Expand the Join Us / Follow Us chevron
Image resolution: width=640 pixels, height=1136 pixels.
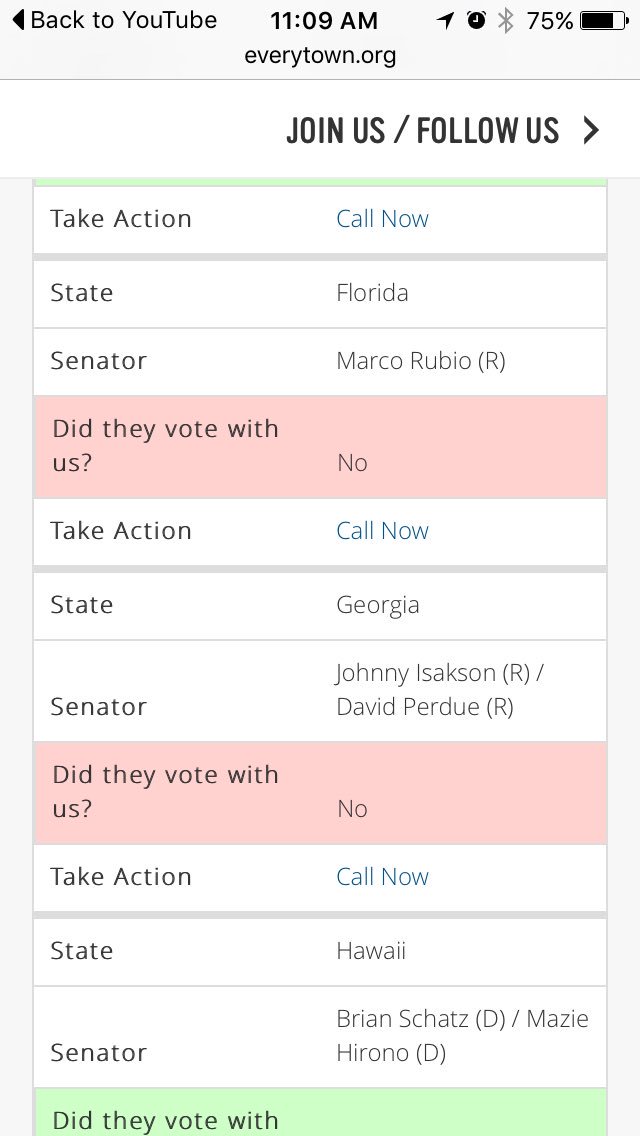click(x=591, y=130)
